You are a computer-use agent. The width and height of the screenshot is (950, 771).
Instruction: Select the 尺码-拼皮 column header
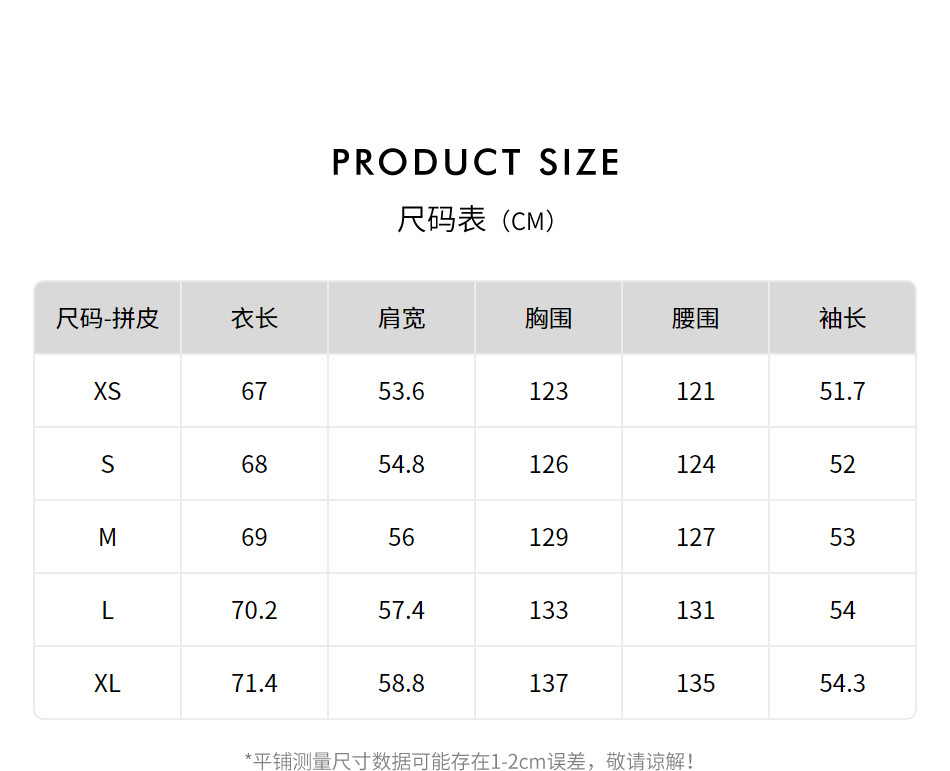coord(108,319)
